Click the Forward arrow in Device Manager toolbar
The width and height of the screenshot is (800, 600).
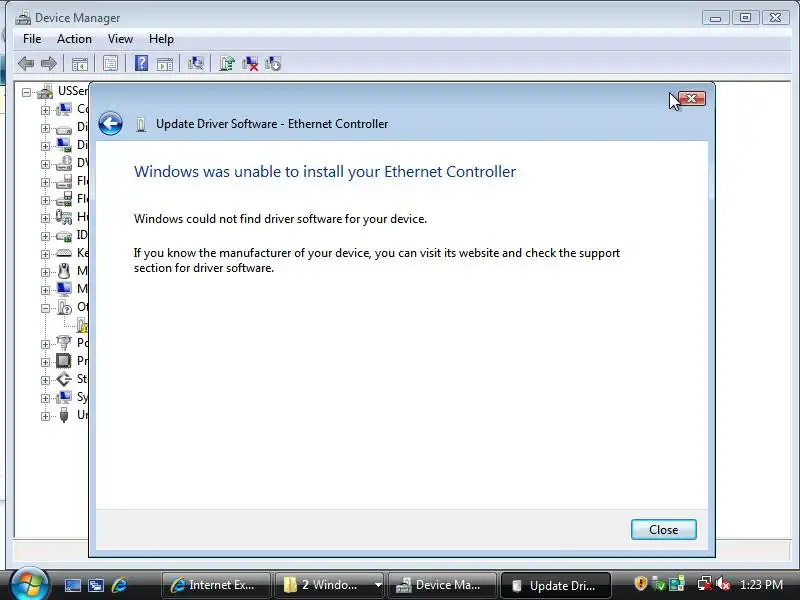click(48, 64)
